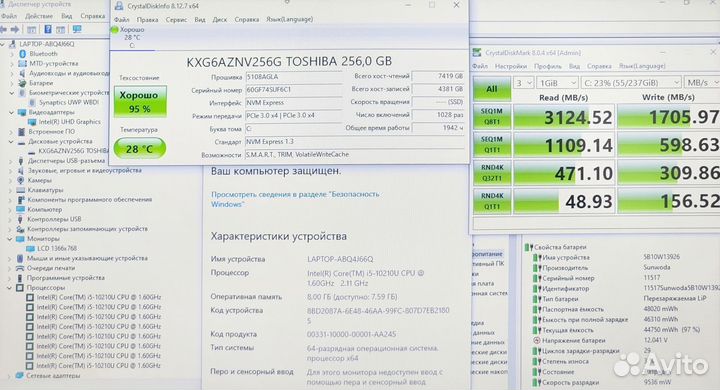
Task: Click the green disk status circle icon
Action: pyautogui.click(x=115, y=29)
